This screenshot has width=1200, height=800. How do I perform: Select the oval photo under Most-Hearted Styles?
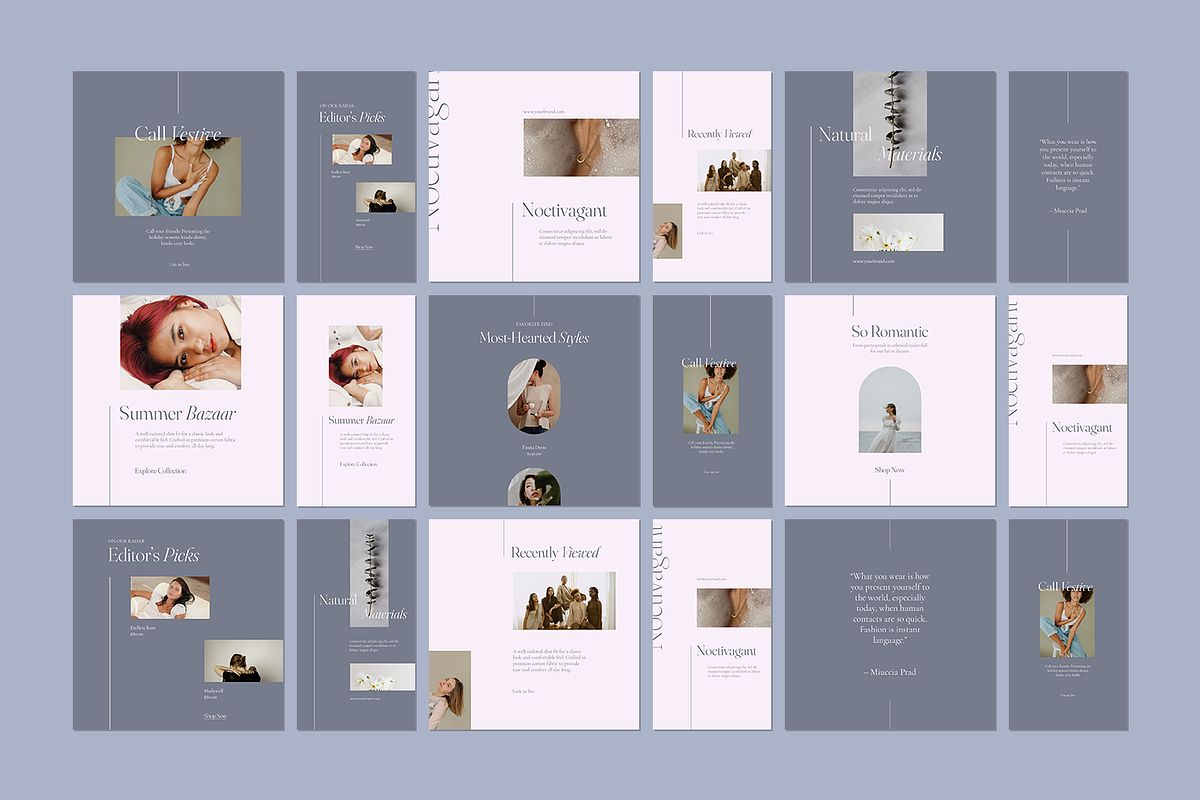click(x=534, y=397)
